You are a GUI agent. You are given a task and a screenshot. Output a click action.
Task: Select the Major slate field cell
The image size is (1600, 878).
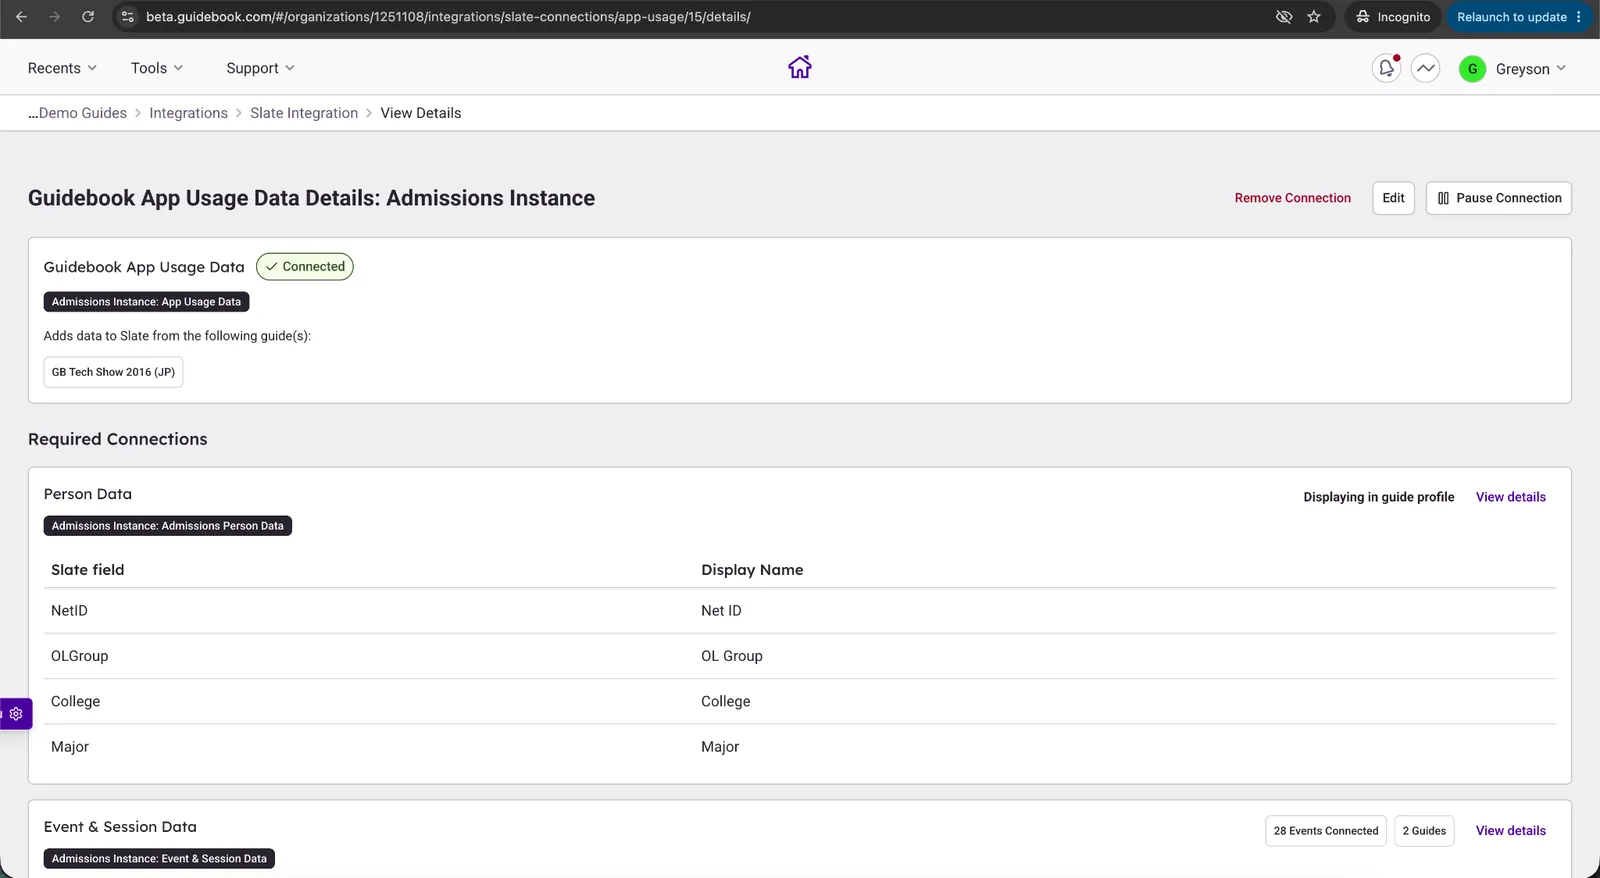[x=70, y=747]
